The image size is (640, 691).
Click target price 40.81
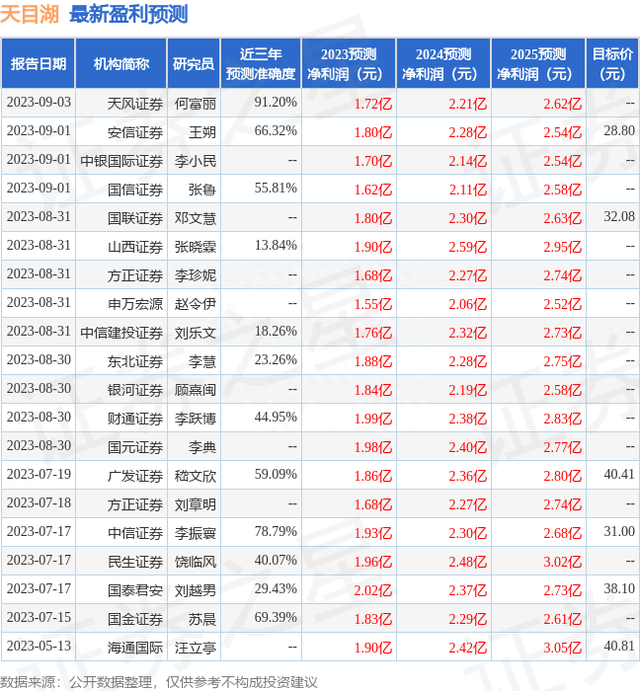[619, 646]
